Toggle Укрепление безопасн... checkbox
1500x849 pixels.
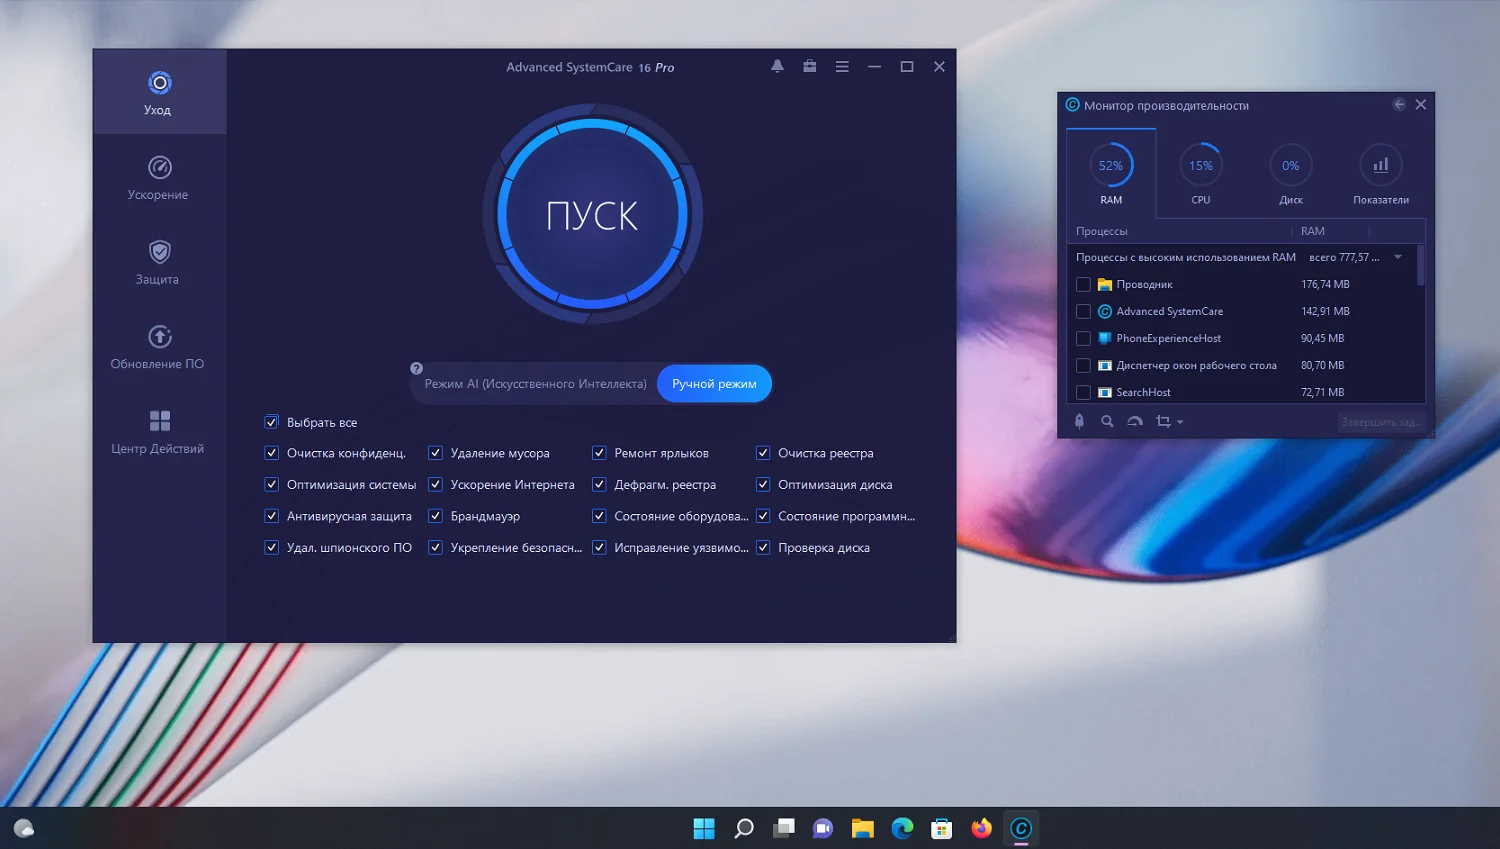tap(435, 548)
